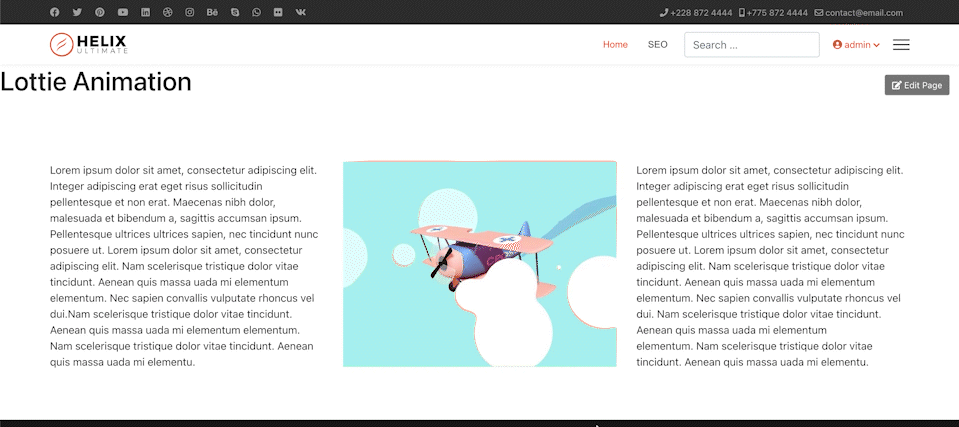Image resolution: width=959 pixels, height=427 pixels.
Task: Click the Helix Ultimate logo
Action: [89, 45]
